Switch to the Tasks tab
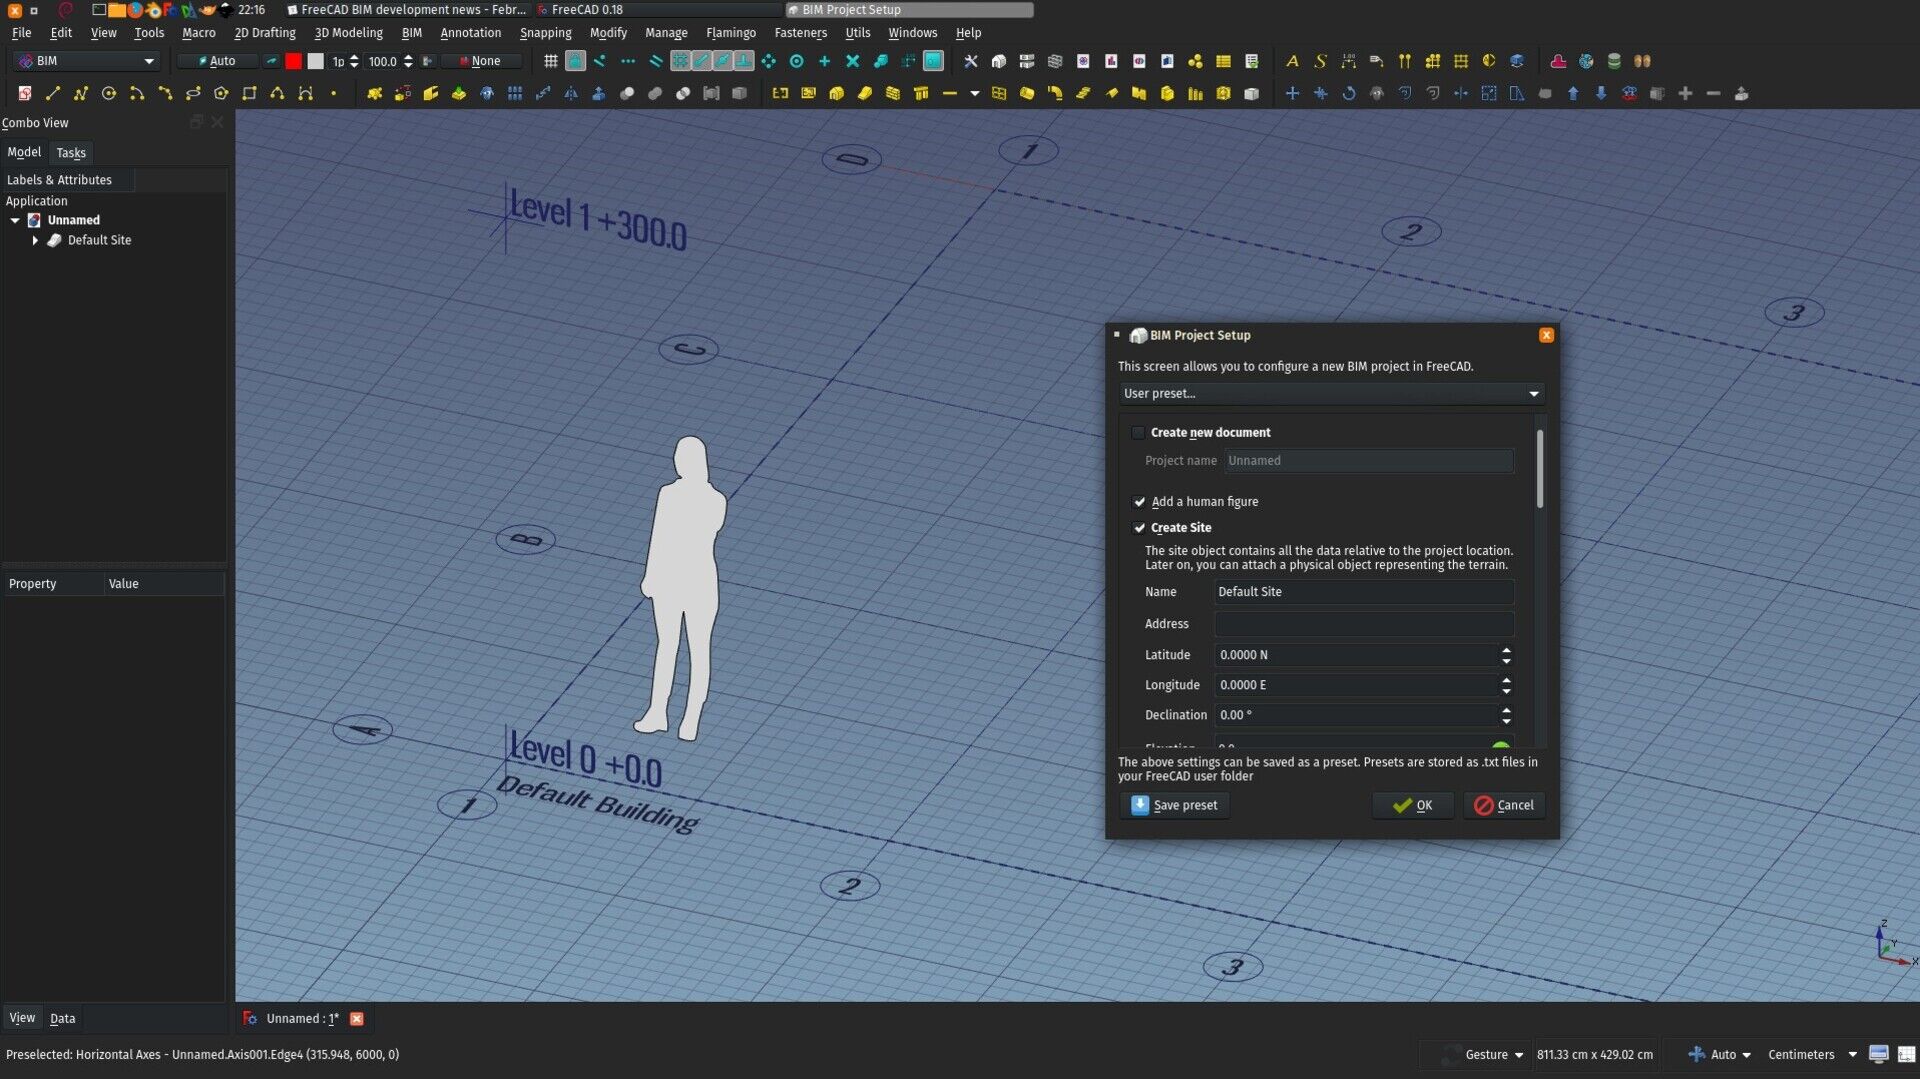Screen dimensions: 1920x1079 click(71, 152)
